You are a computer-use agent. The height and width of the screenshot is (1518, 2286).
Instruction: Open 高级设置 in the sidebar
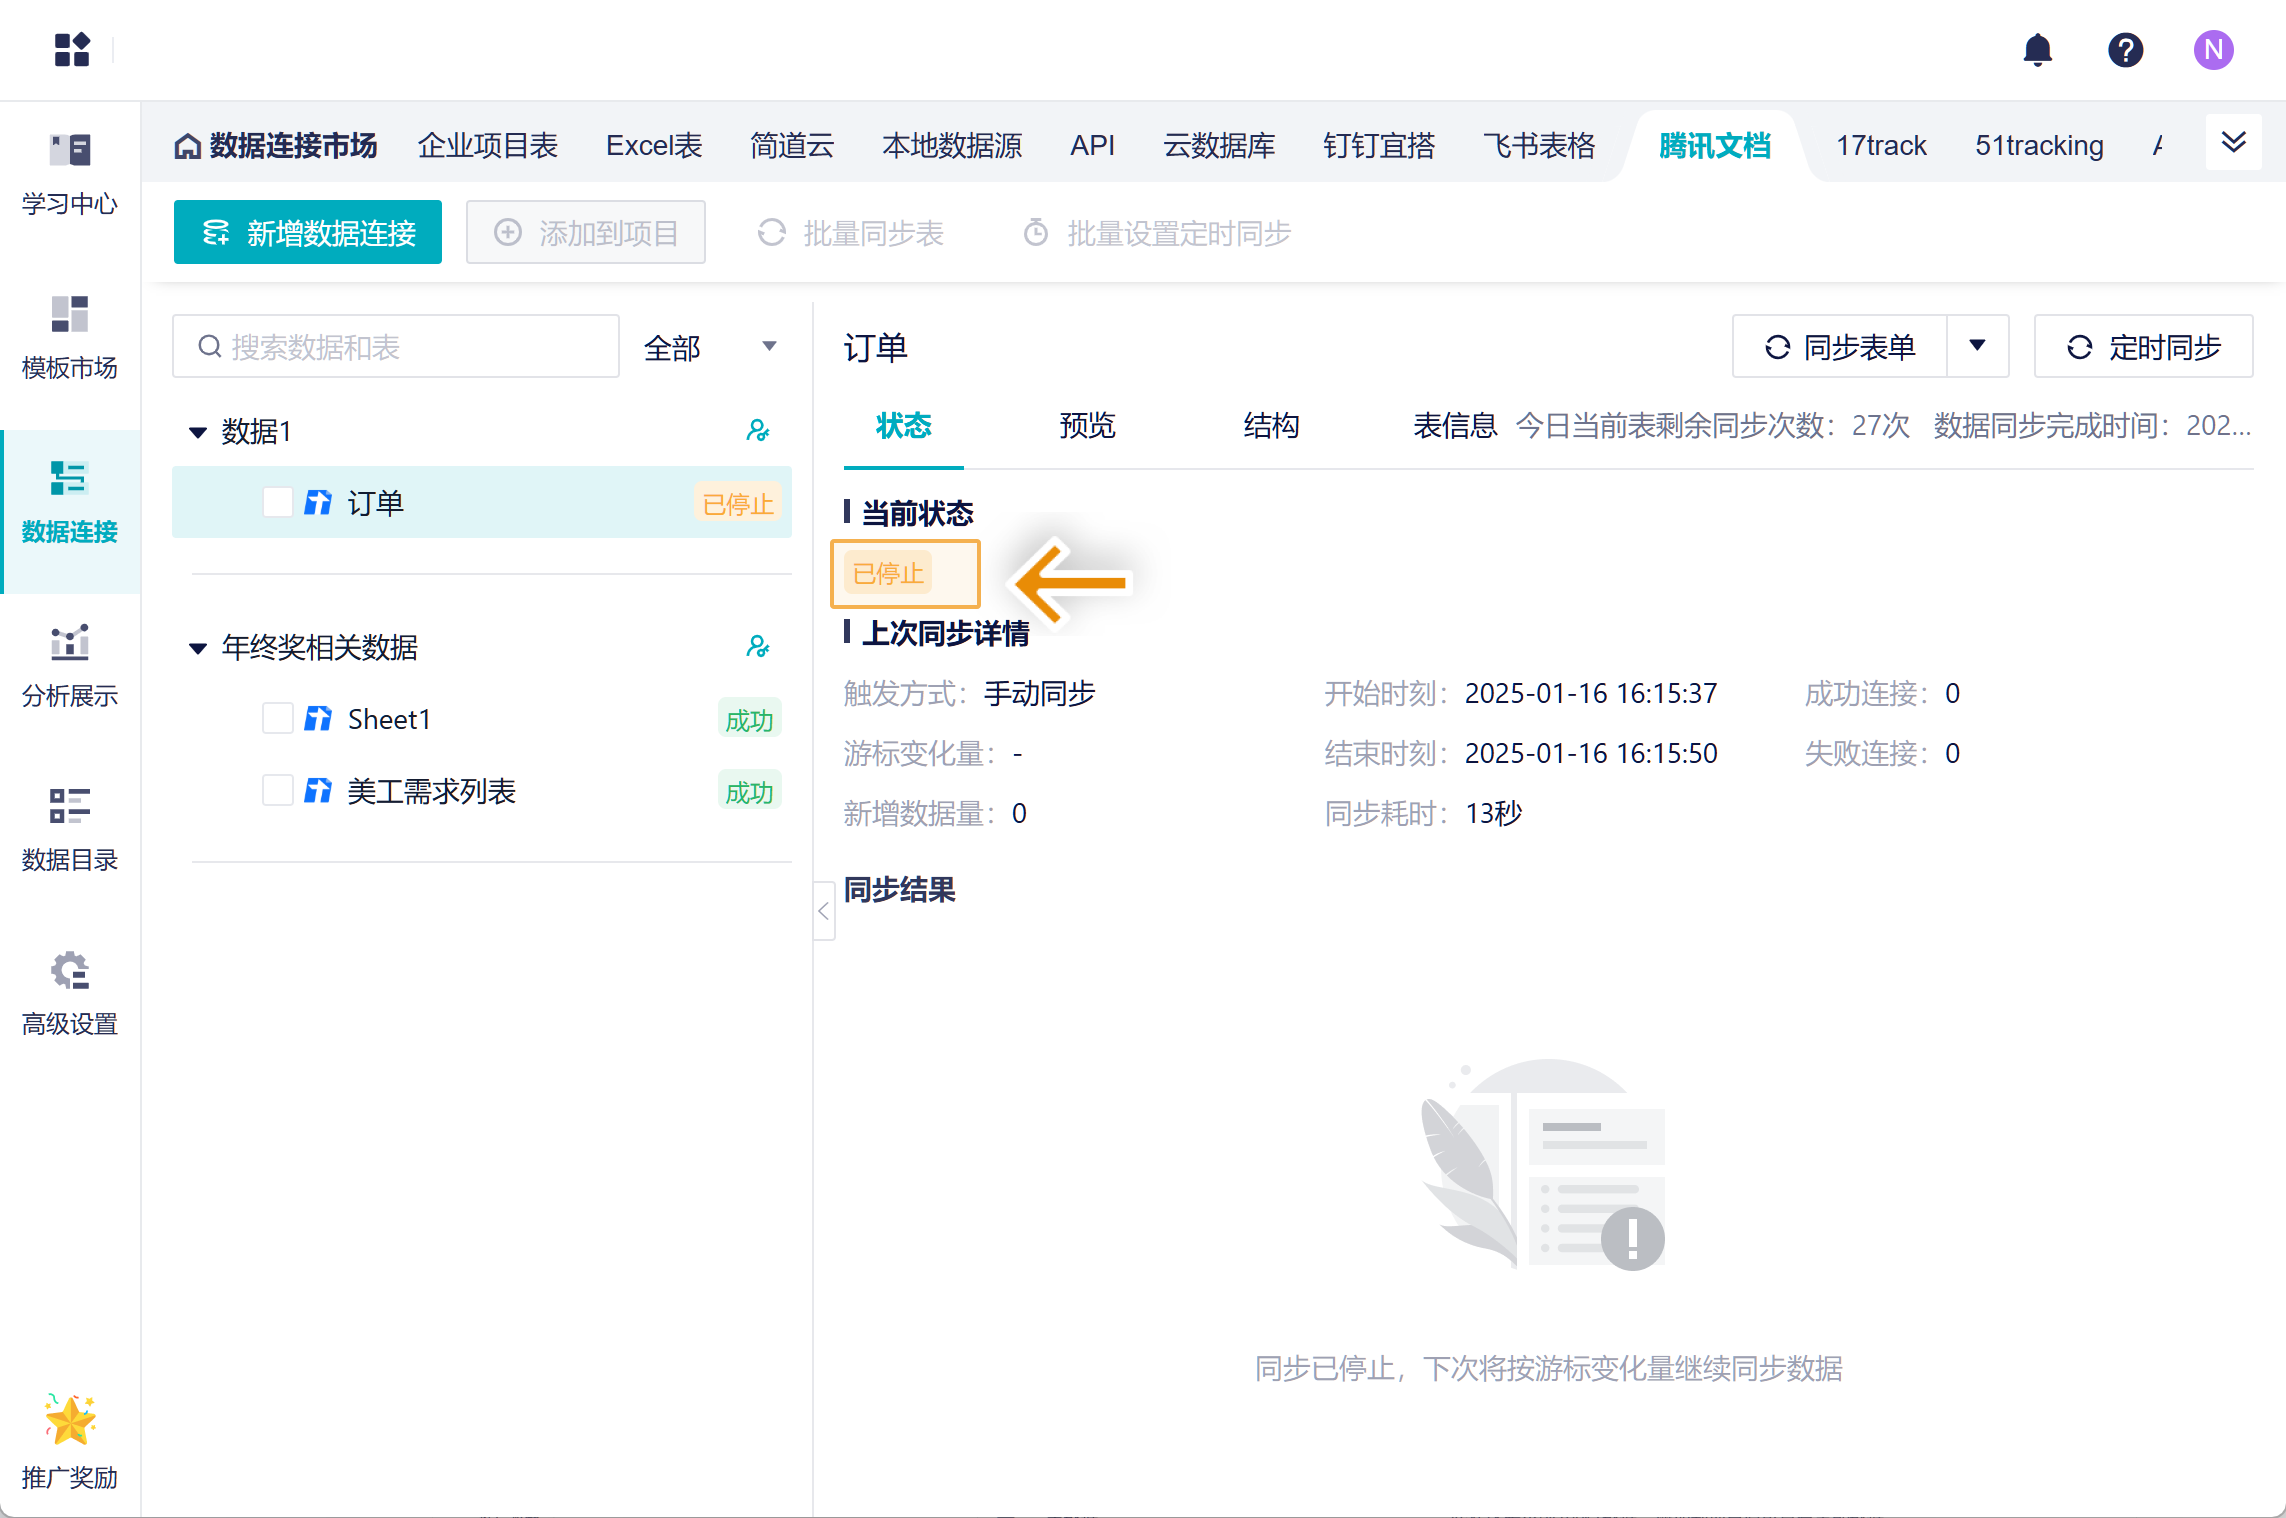click(x=70, y=994)
